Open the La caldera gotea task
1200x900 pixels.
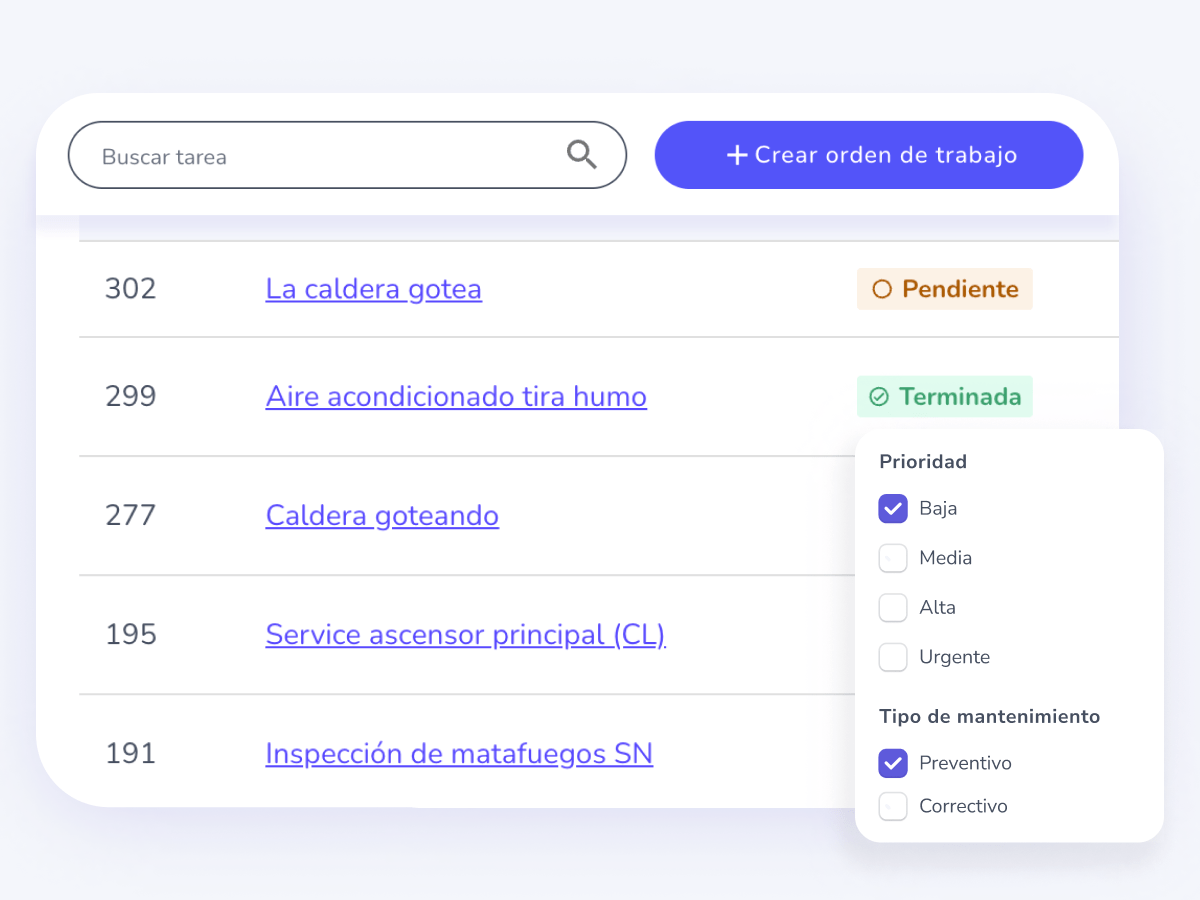point(373,289)
